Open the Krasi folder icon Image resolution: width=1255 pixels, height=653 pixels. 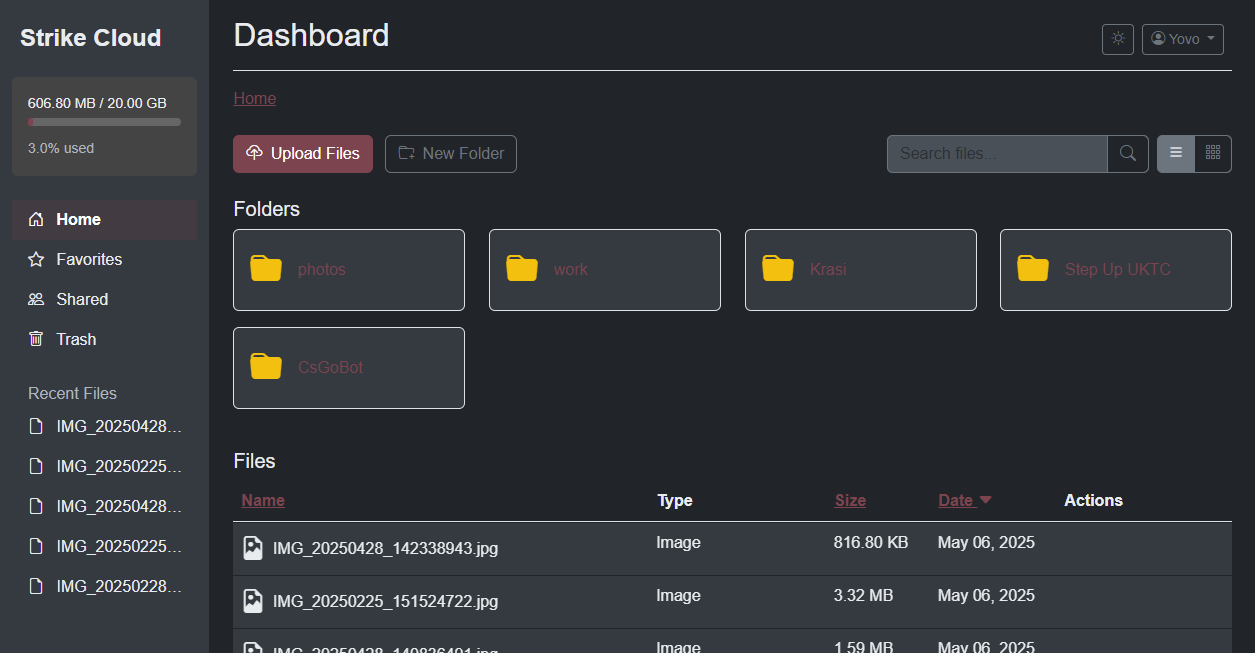coord(778,269)
